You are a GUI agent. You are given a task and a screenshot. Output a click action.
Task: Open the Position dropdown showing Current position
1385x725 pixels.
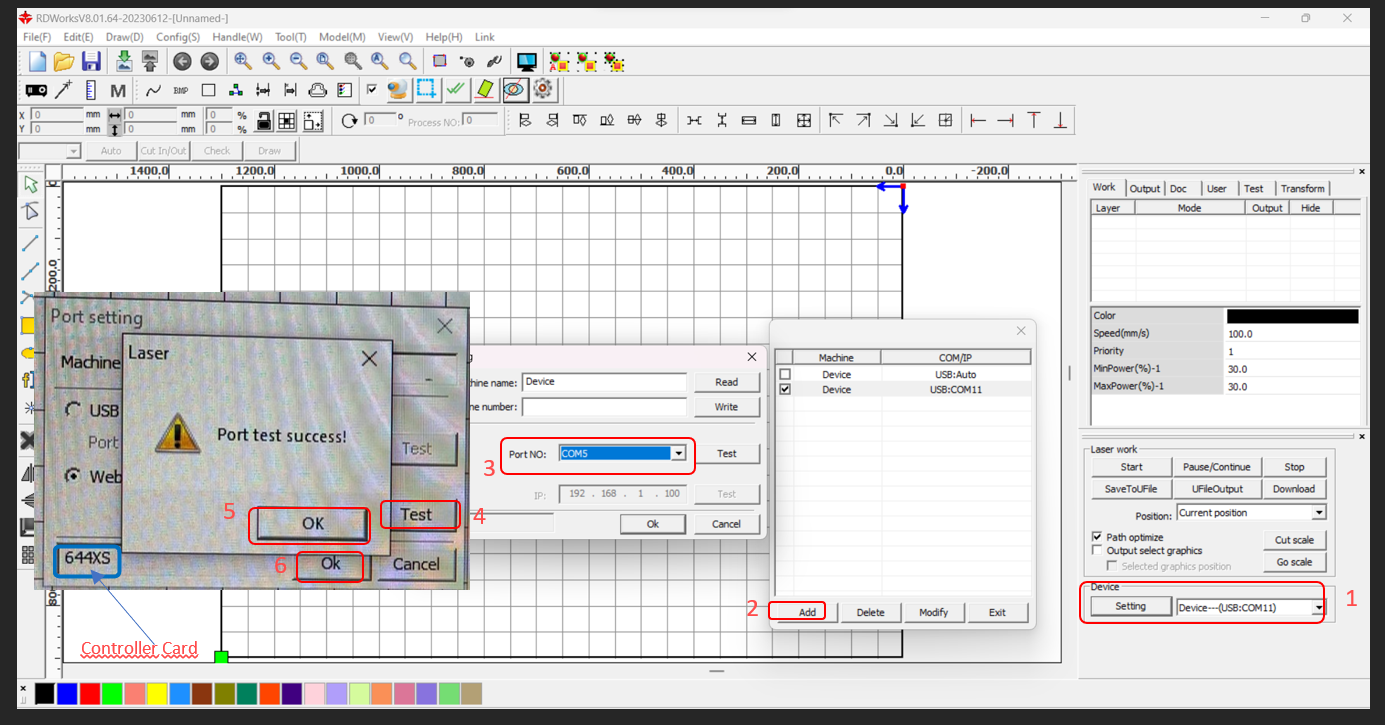tap(1319, 513)
